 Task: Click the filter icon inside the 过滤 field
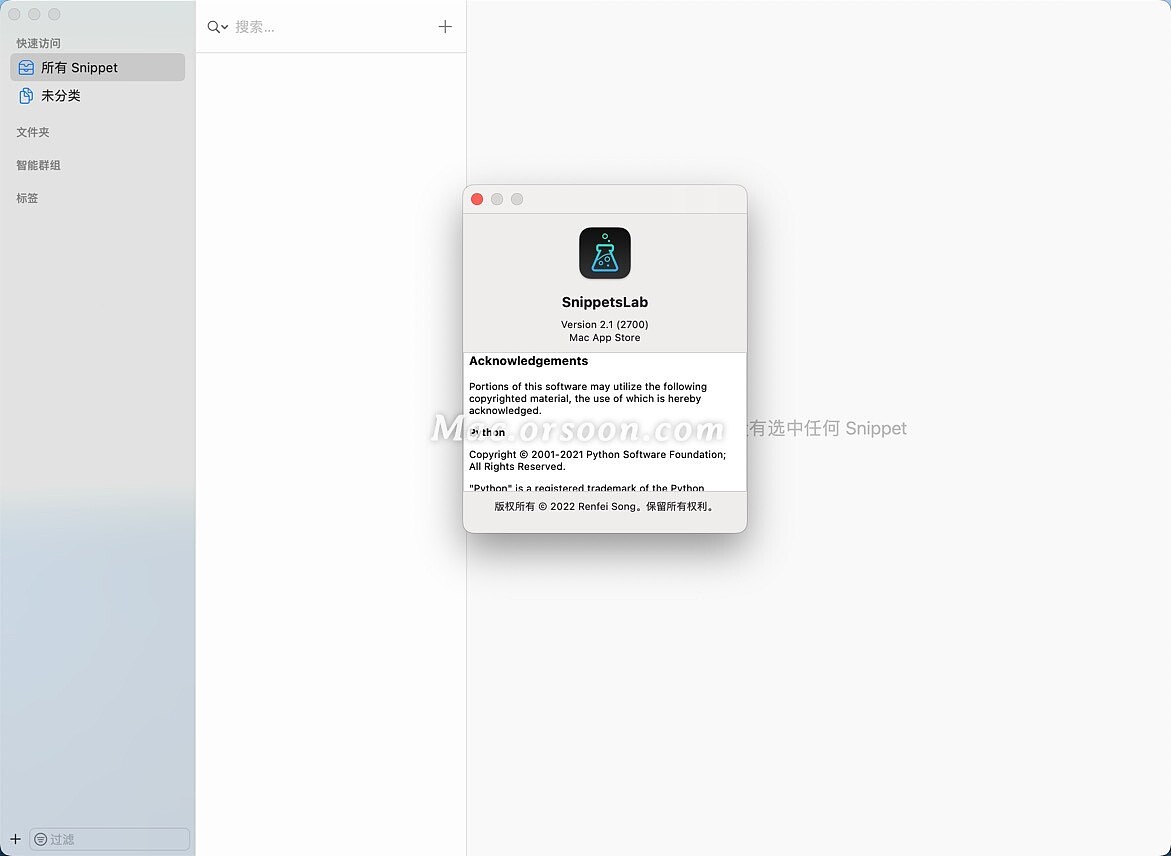coord(39,839)
